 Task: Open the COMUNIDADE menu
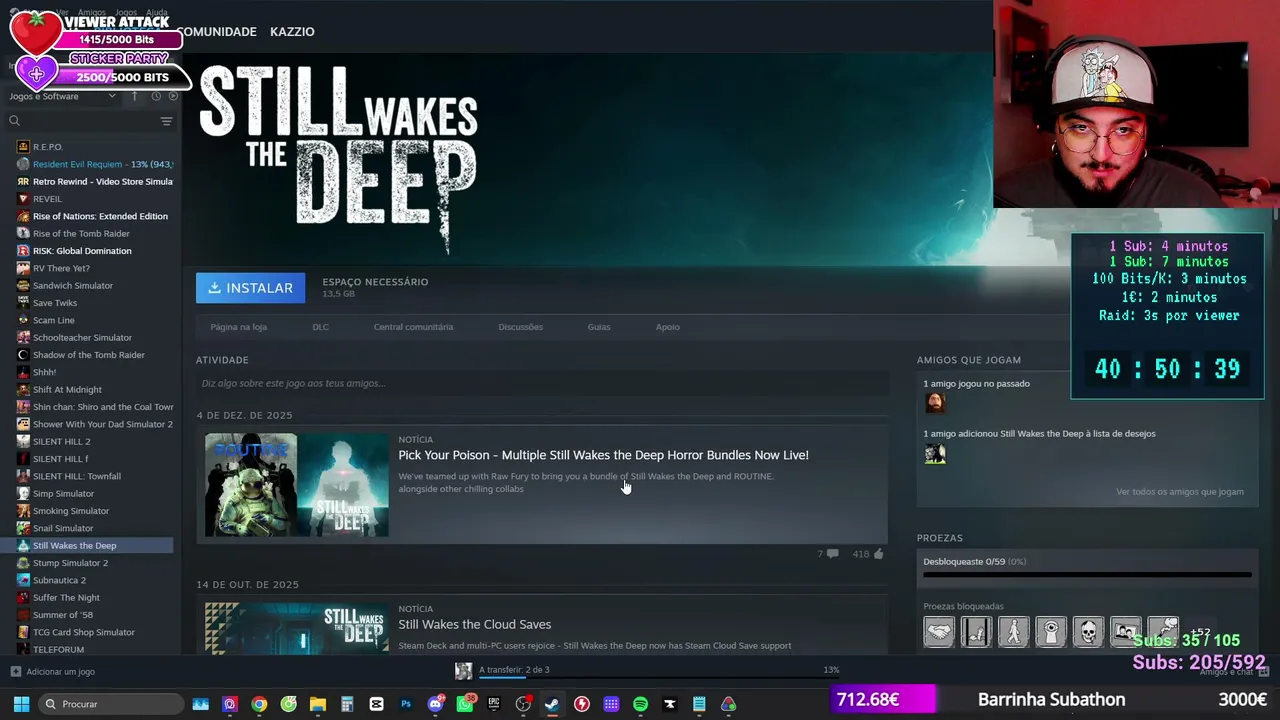coord(217,32)
